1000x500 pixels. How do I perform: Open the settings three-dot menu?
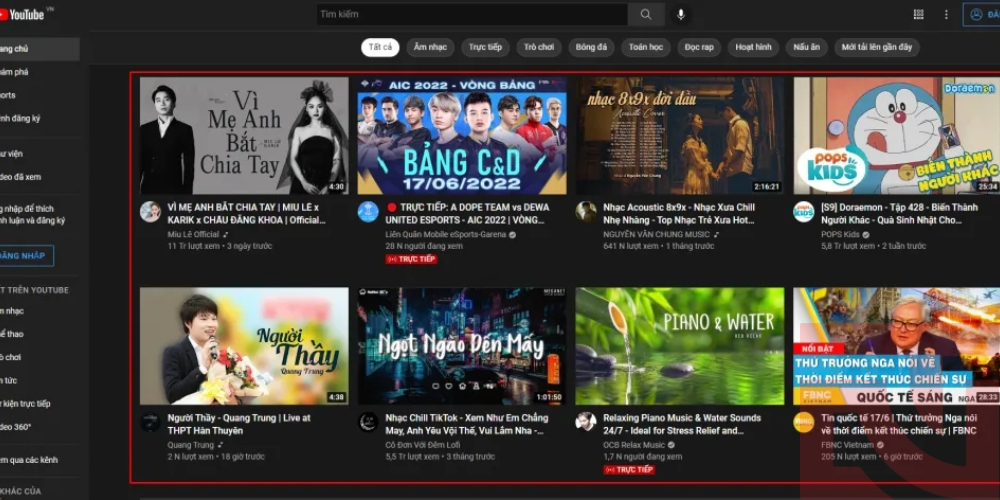946,14
